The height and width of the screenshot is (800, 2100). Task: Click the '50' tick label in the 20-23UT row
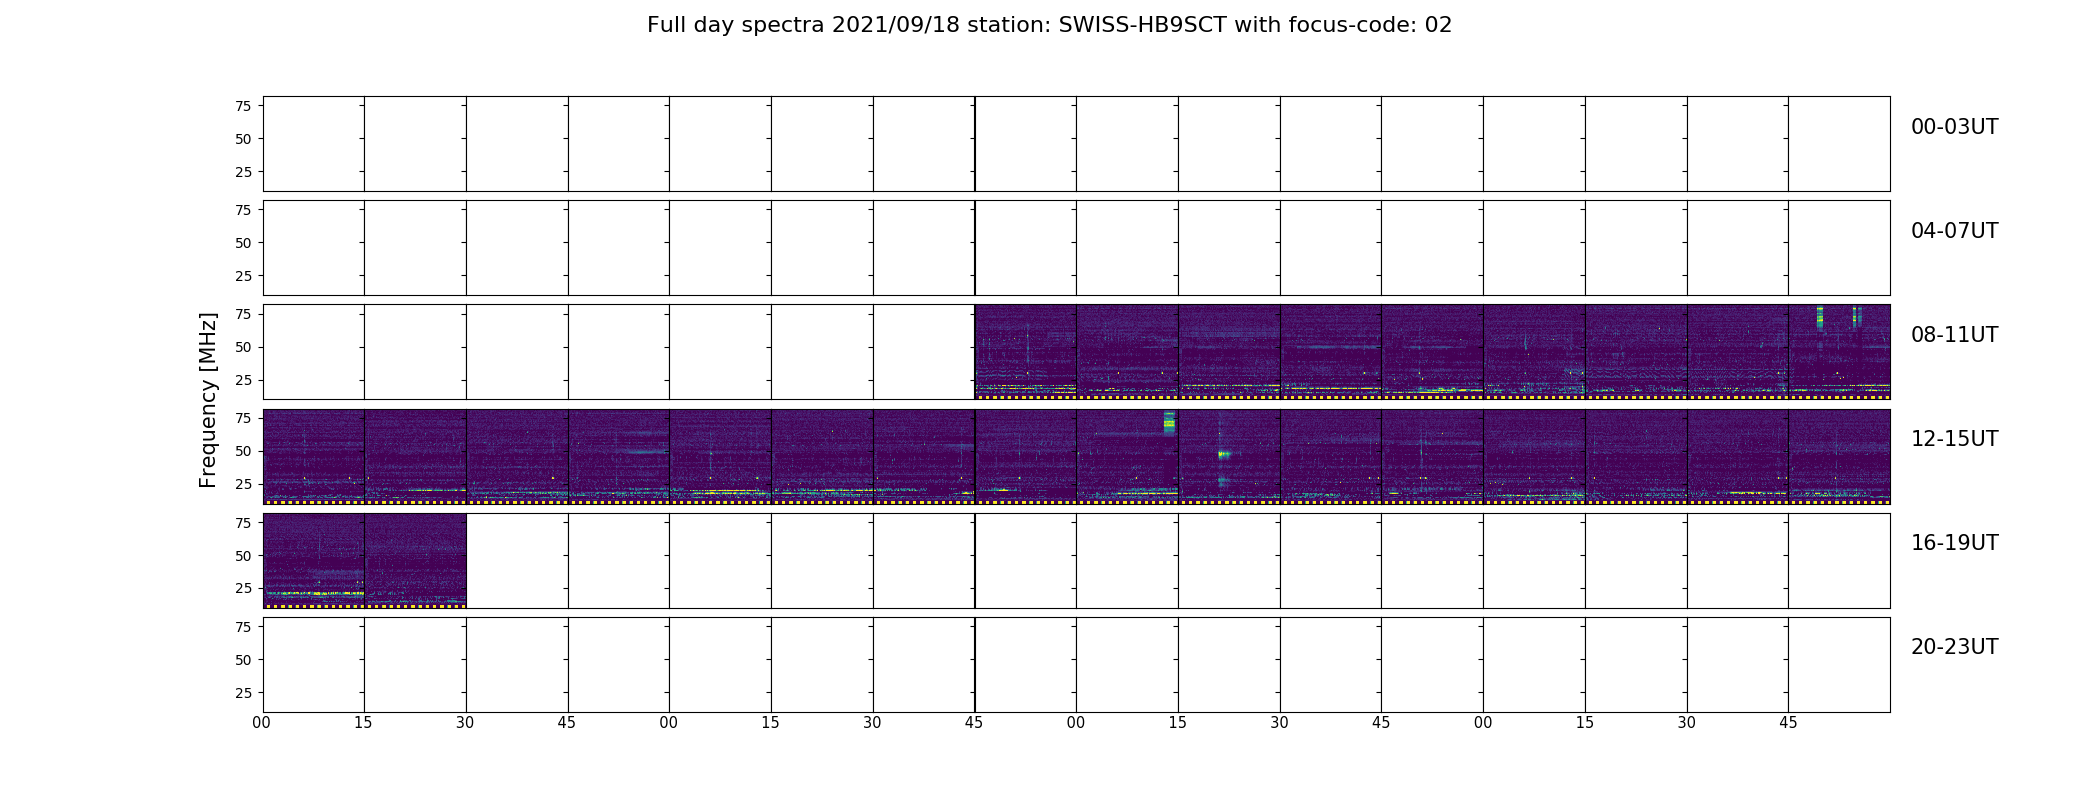coord(243,659)
